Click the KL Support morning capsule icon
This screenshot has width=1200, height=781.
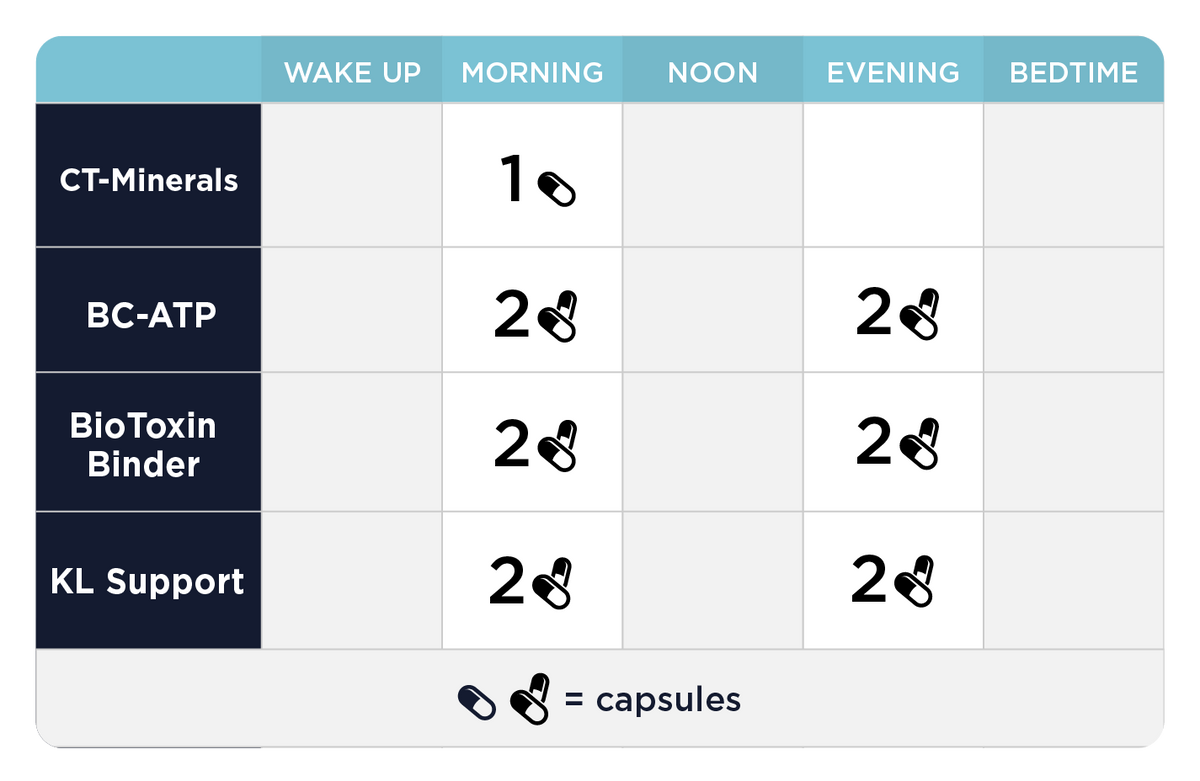click(552, 584)
